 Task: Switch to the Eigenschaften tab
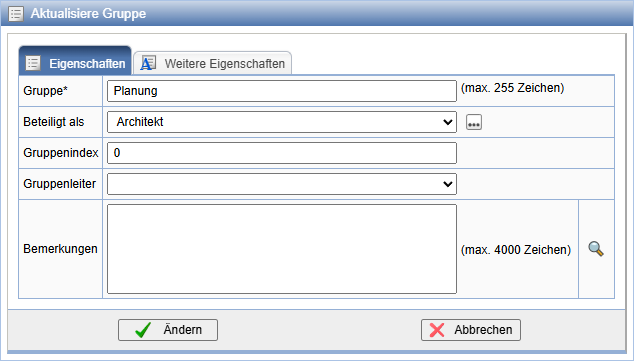tap(75, 61)
